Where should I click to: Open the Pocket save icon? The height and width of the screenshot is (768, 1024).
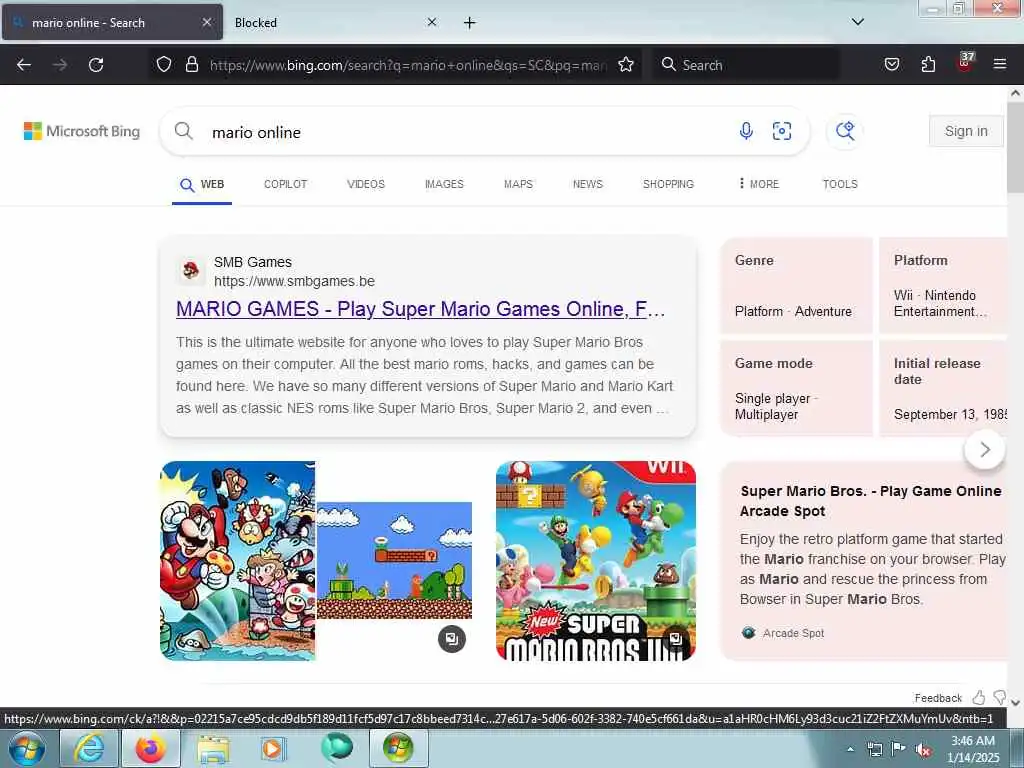pyautogui.click(x=892, y=64)
